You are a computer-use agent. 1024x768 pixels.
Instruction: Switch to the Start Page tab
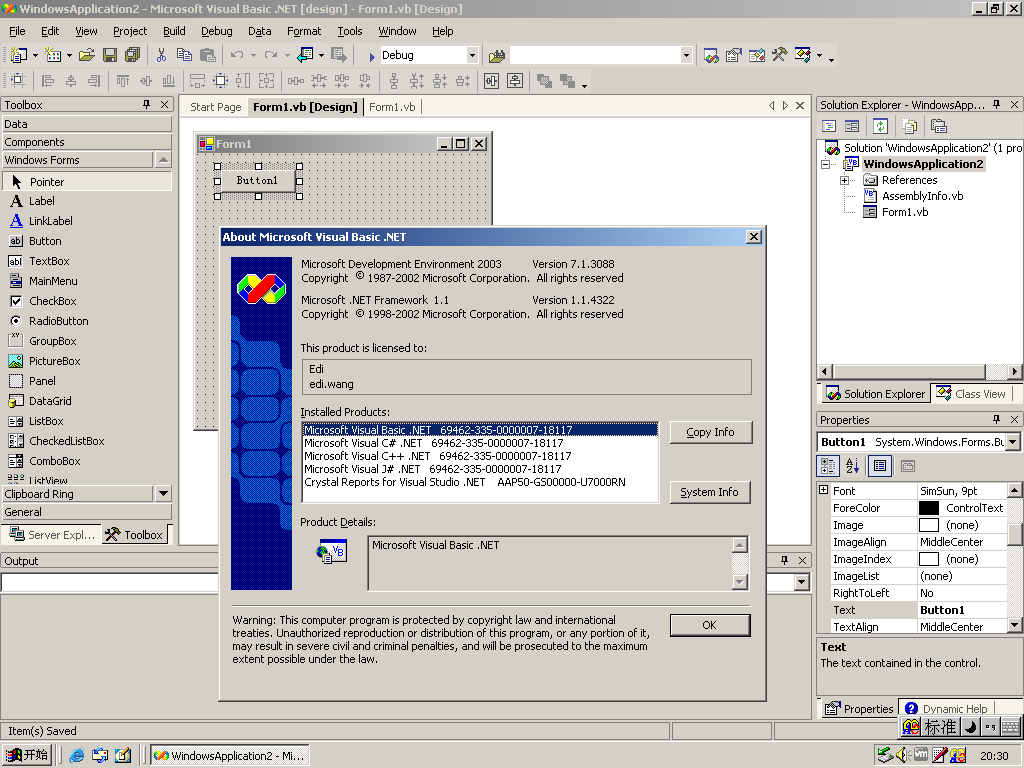pos(216,107)
